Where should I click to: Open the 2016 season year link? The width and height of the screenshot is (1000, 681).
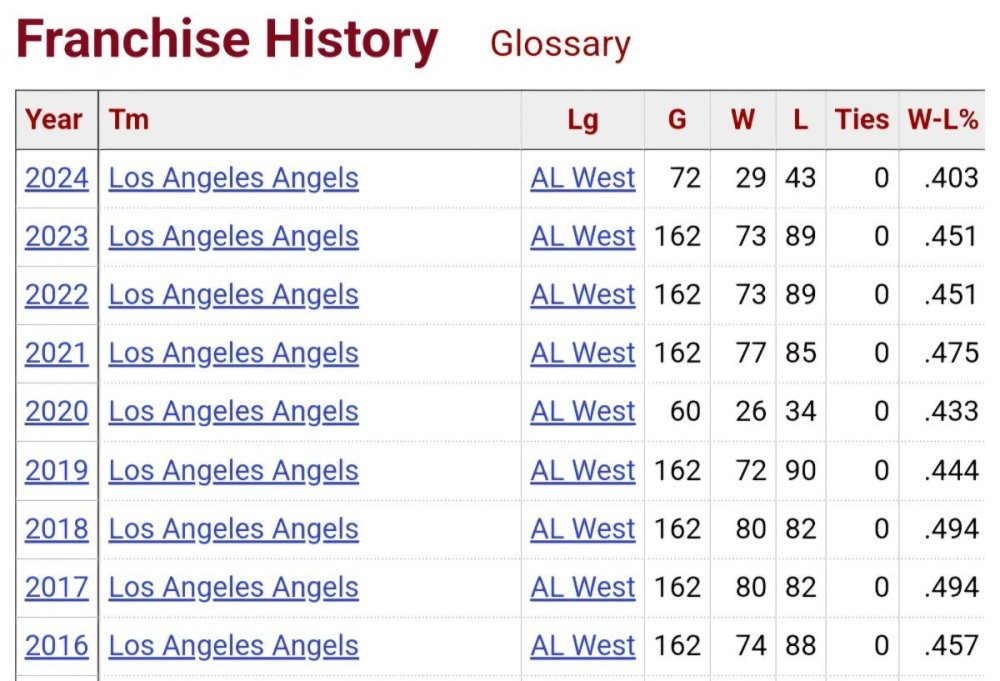click(57, 646)
